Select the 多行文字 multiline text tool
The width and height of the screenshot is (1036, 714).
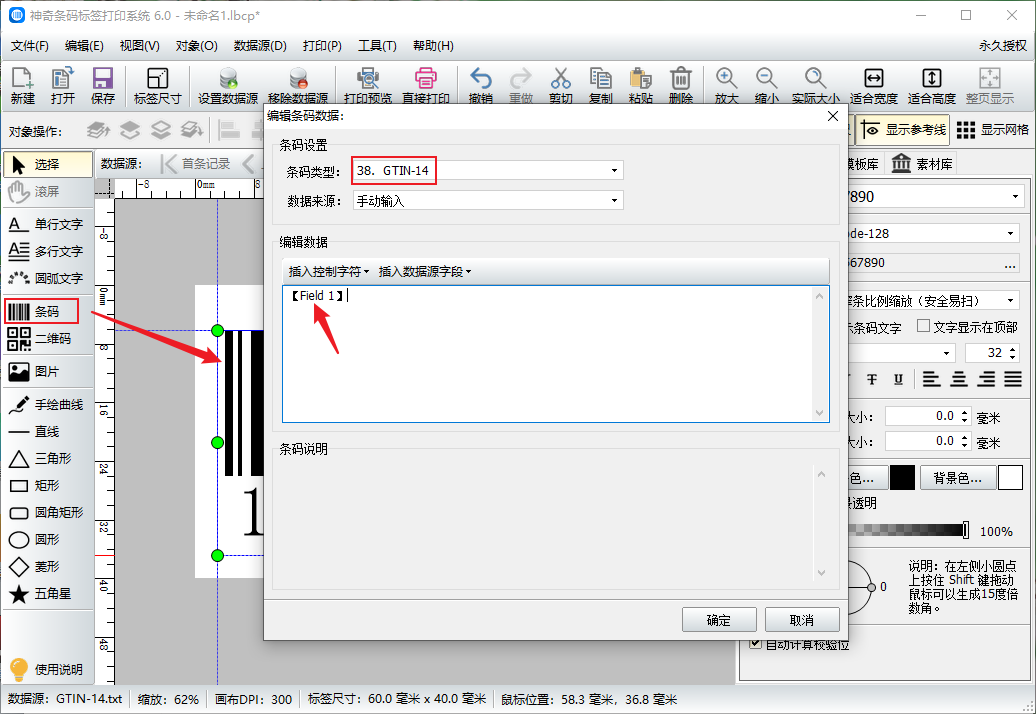coord(47,251)
